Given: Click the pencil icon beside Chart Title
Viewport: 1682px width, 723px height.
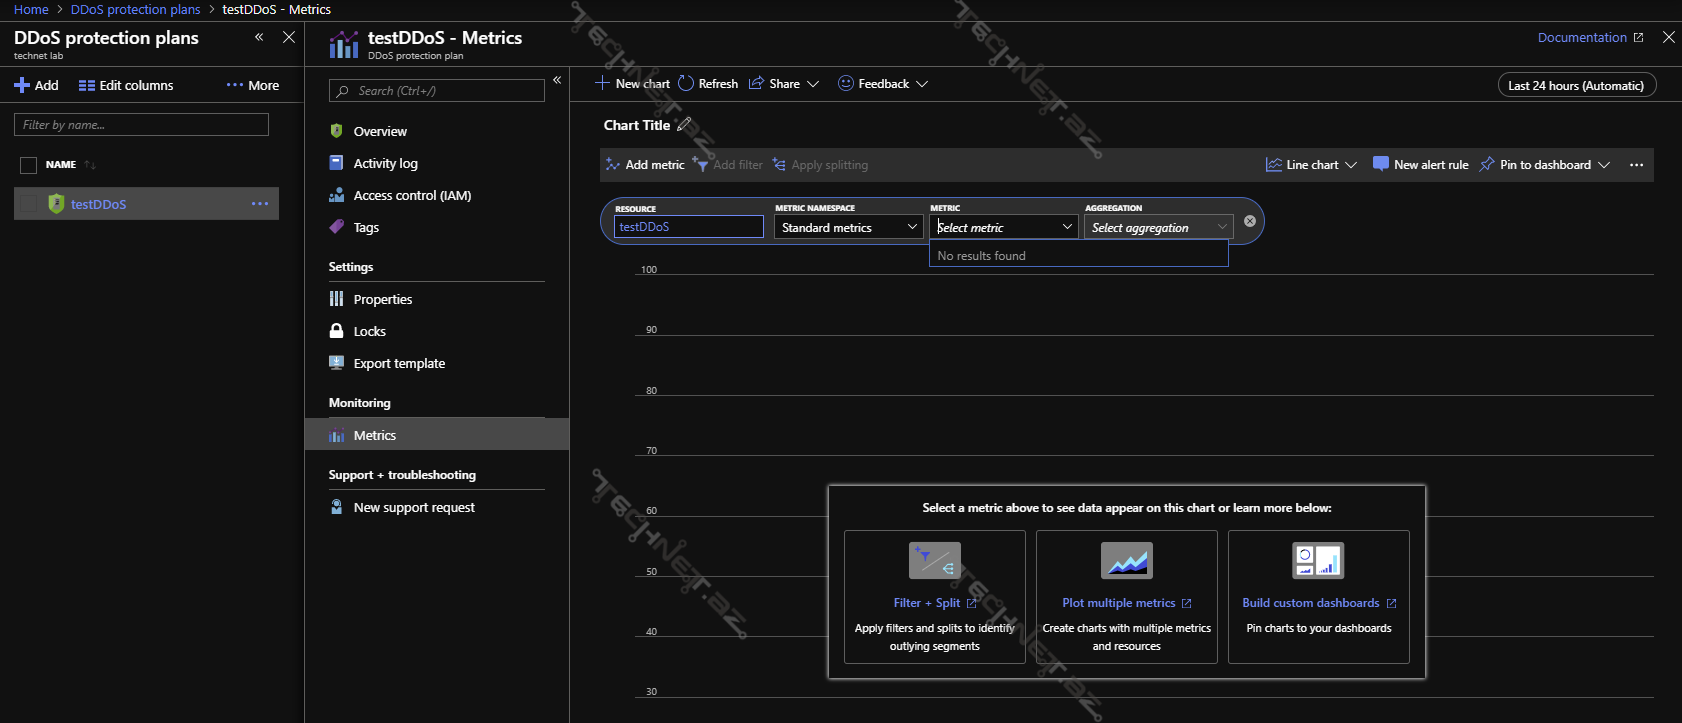Looking at the screenshot, I should [684, 125].
